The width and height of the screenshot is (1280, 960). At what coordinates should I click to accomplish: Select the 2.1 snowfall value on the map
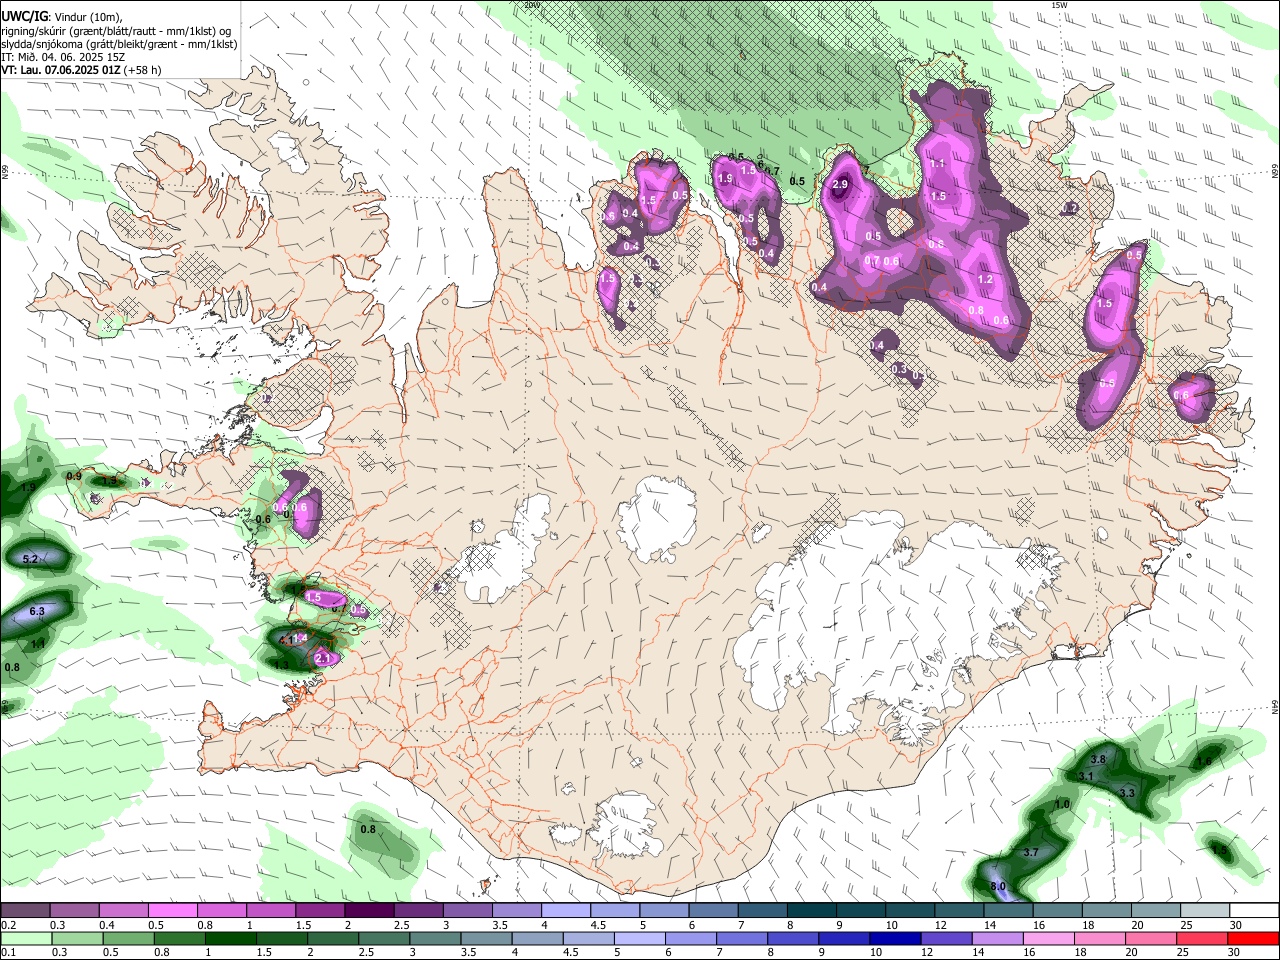pos(322,658)
